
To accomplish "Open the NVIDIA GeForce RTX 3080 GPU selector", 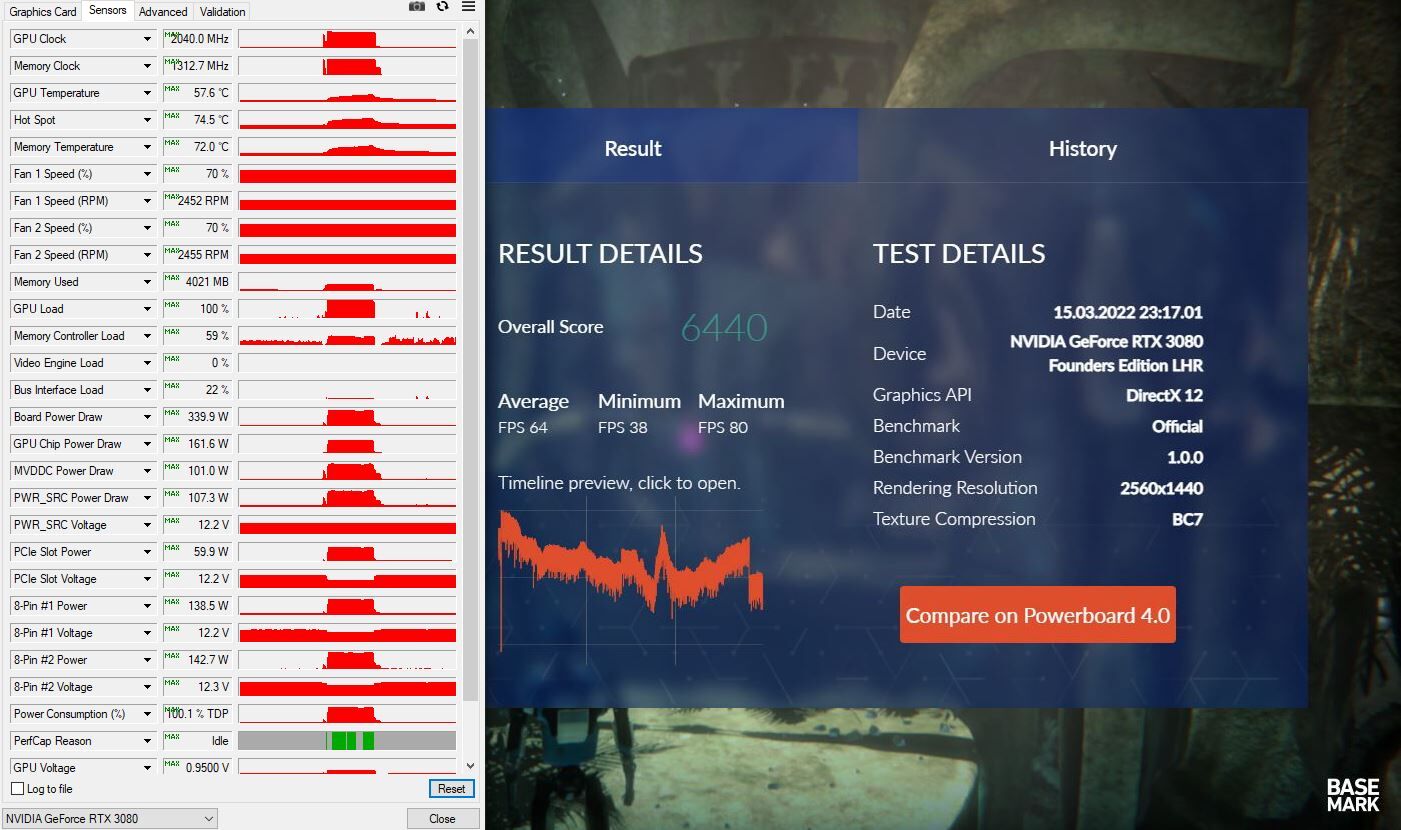I will (x=109, y=818).
